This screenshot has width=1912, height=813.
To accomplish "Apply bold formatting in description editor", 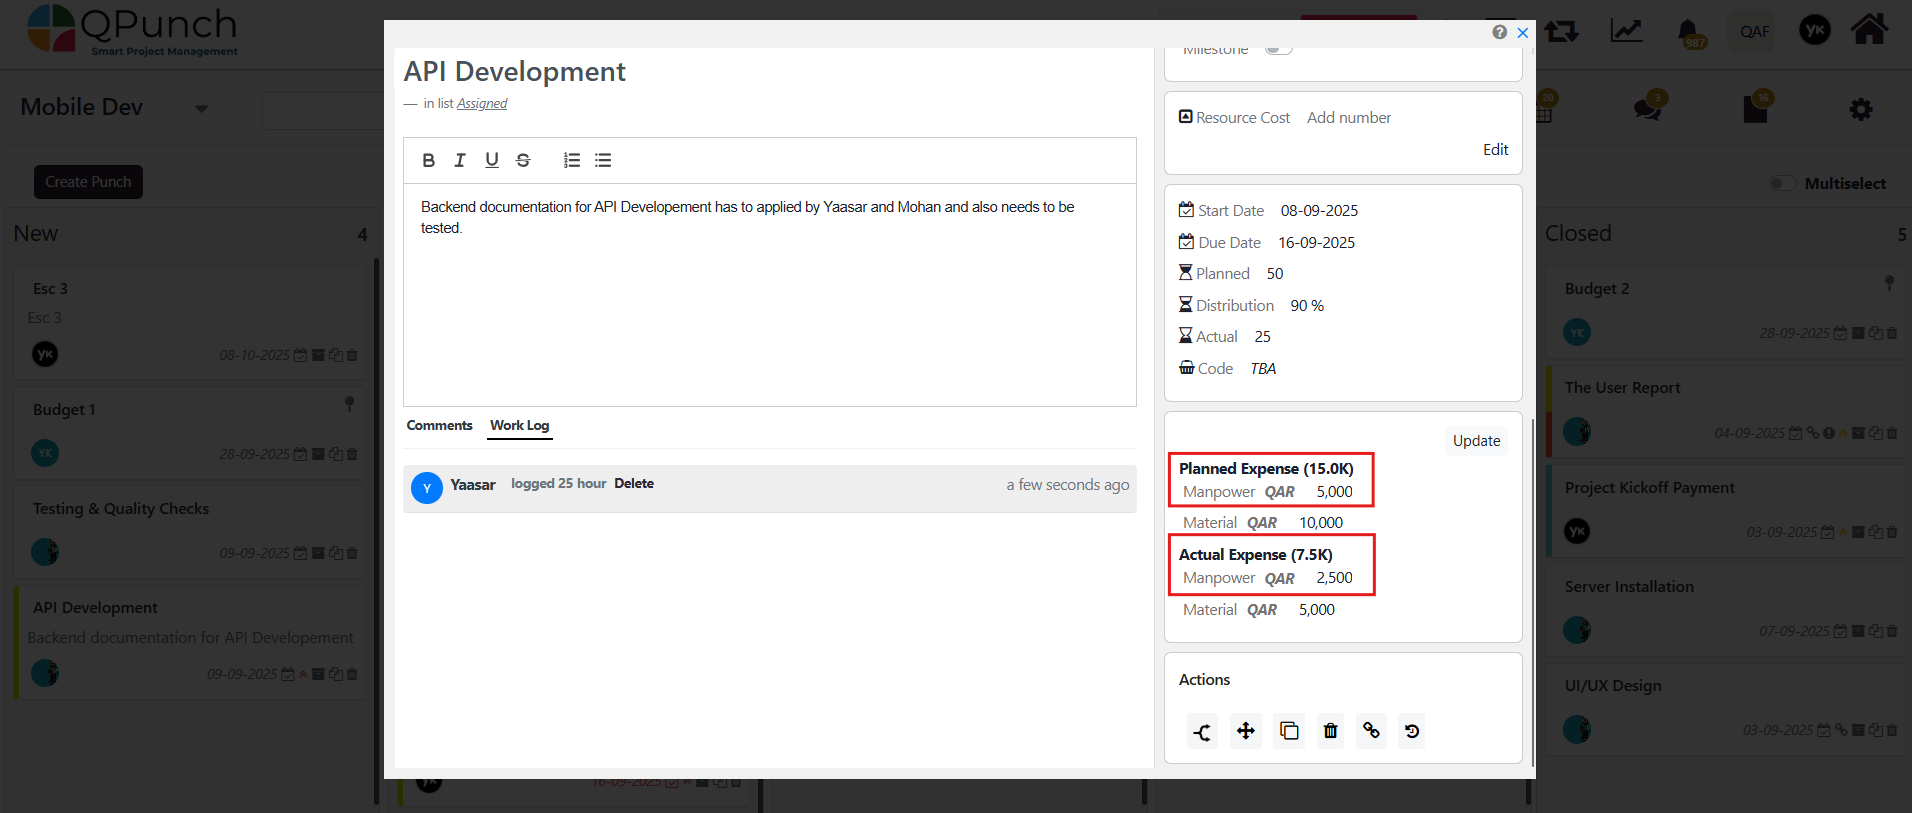I will 428,160.
